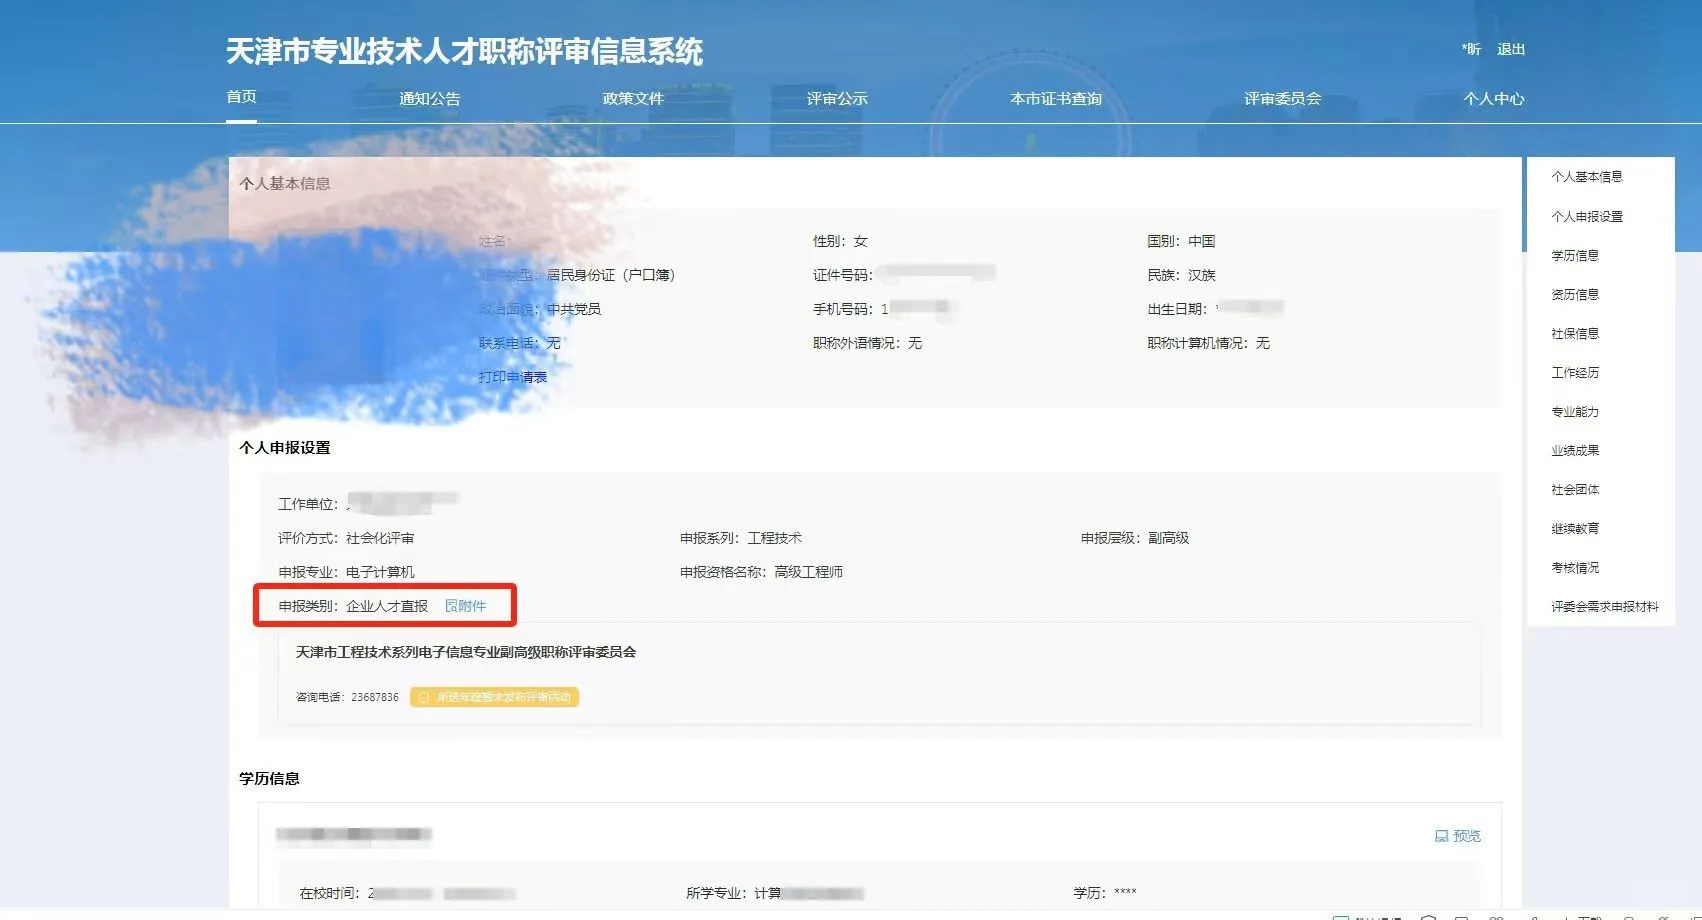Open 评委会需求申报材料 sidebar entry
The width and height of the screenshot is (1702, 920).
pos(1605,606)
